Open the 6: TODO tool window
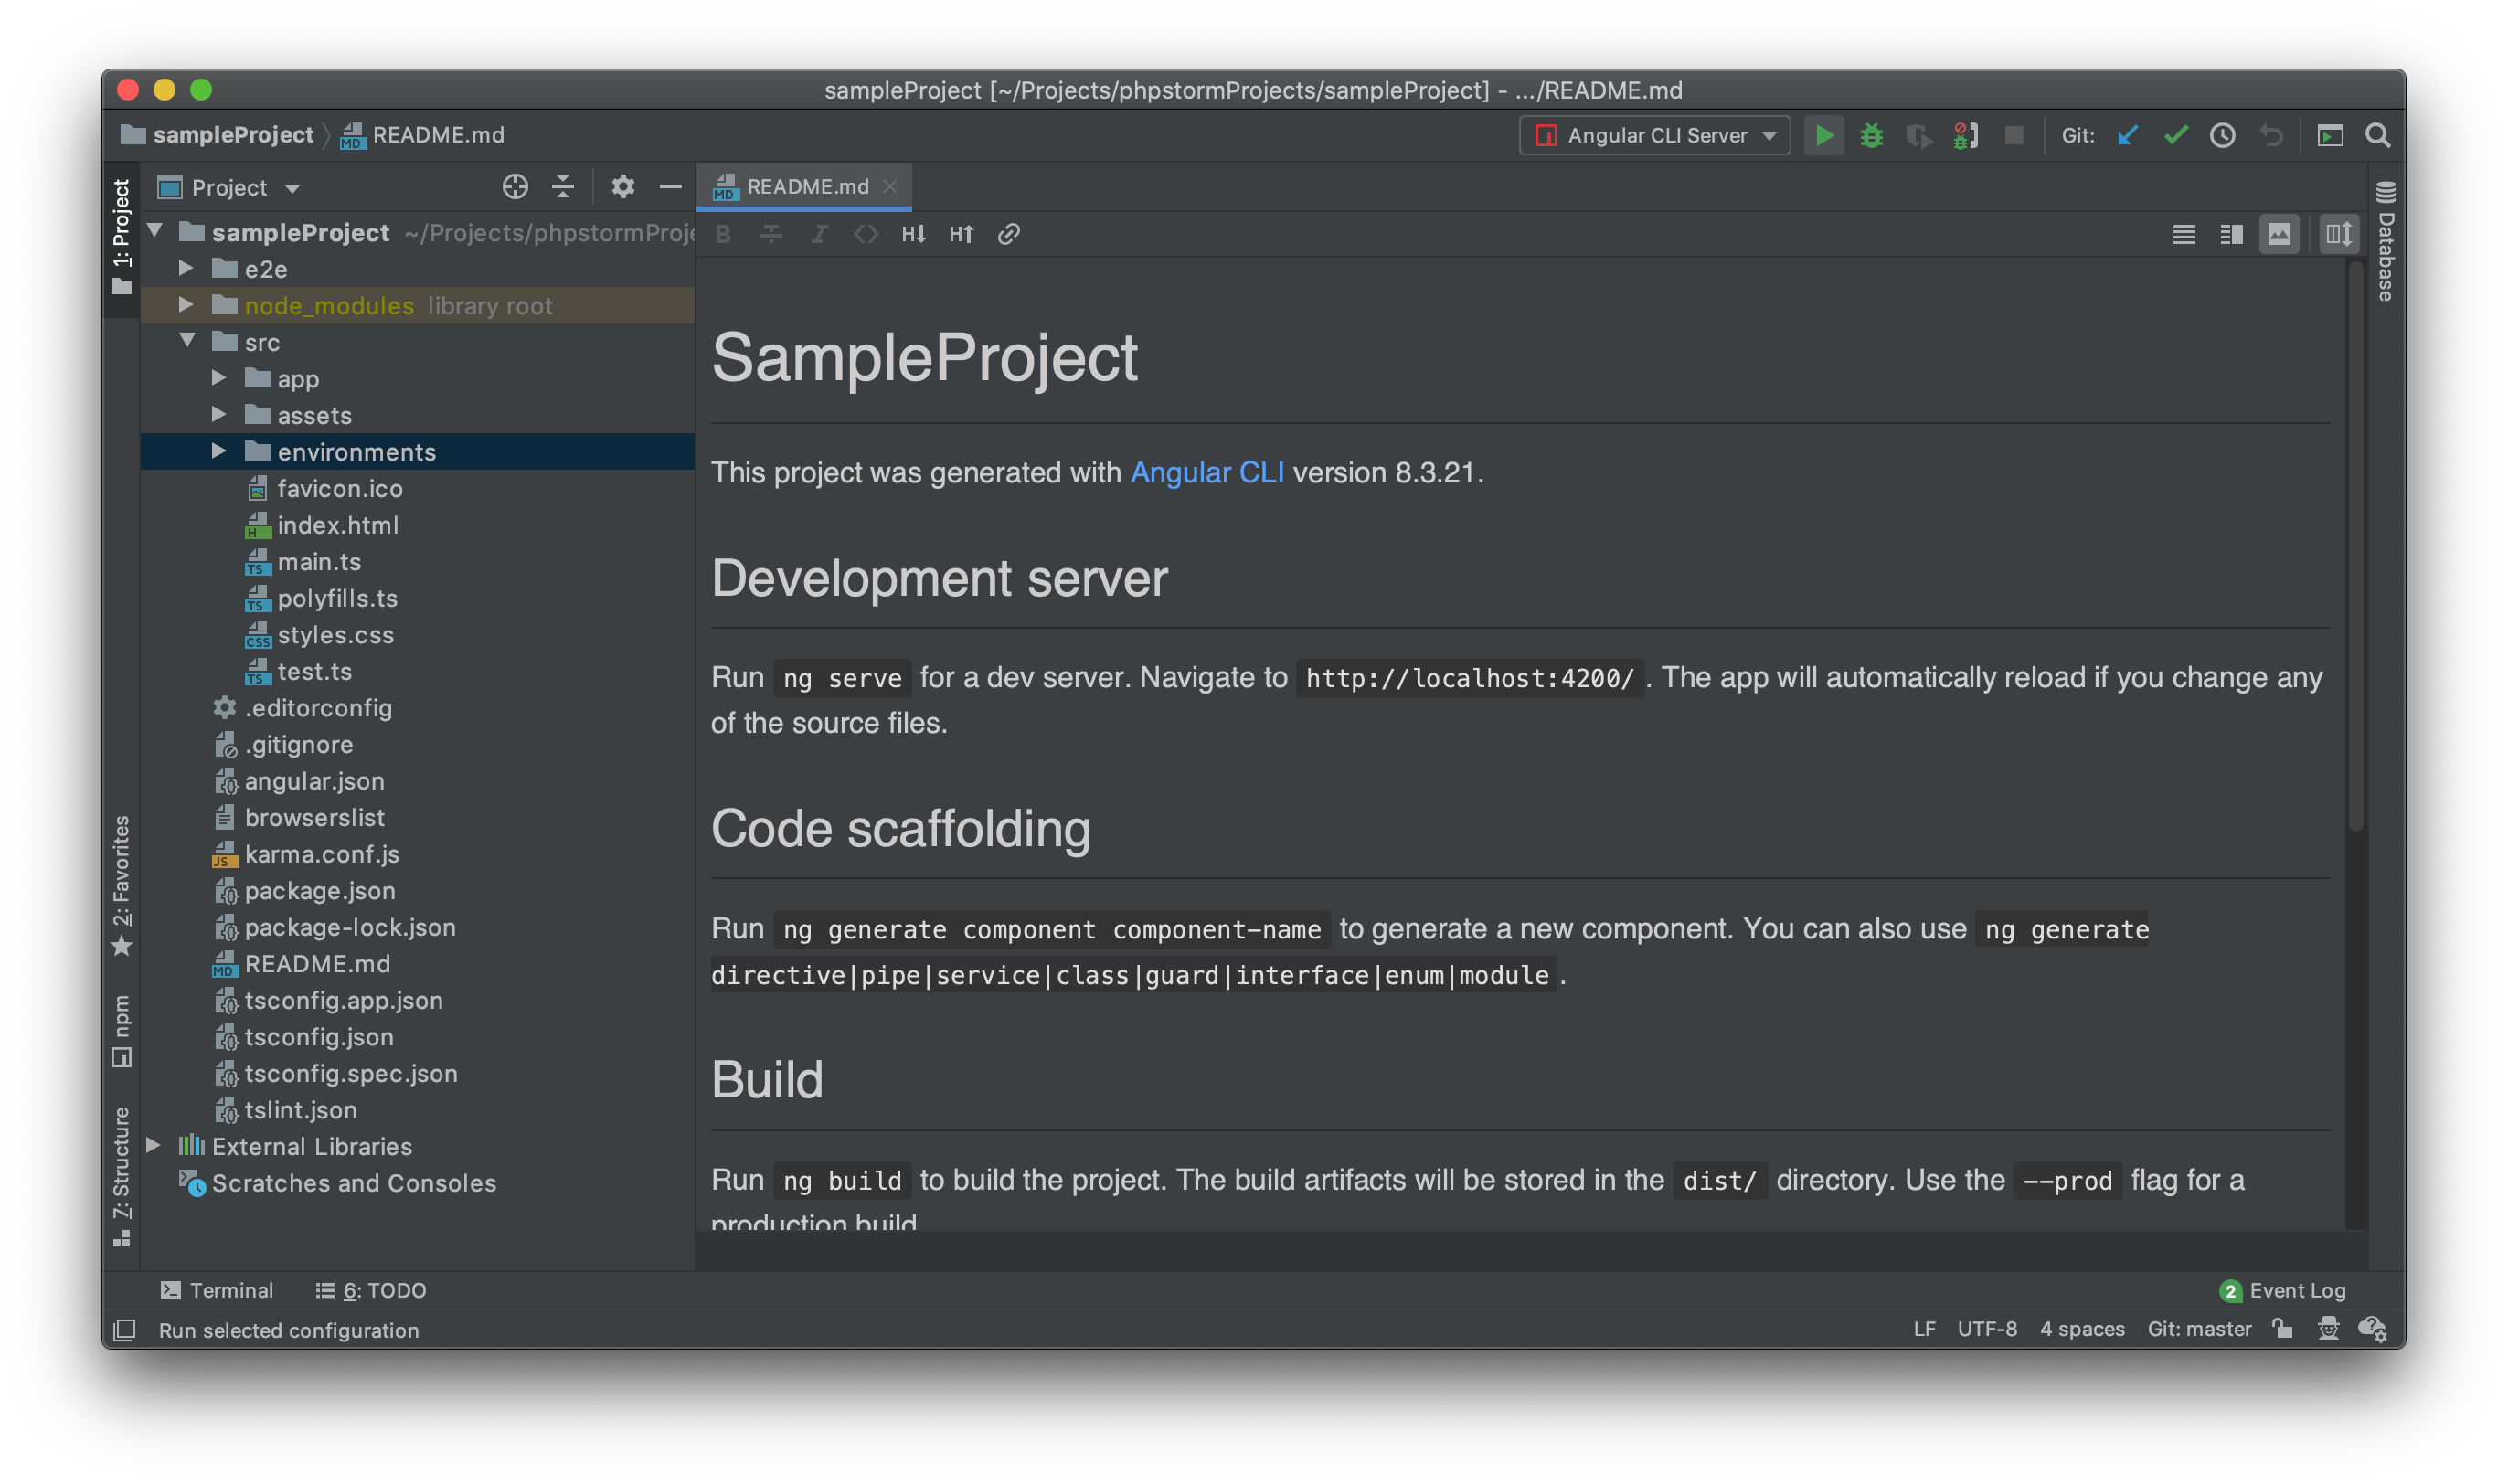This screenshot has height=1484, width=2508. click(371, 1290)
